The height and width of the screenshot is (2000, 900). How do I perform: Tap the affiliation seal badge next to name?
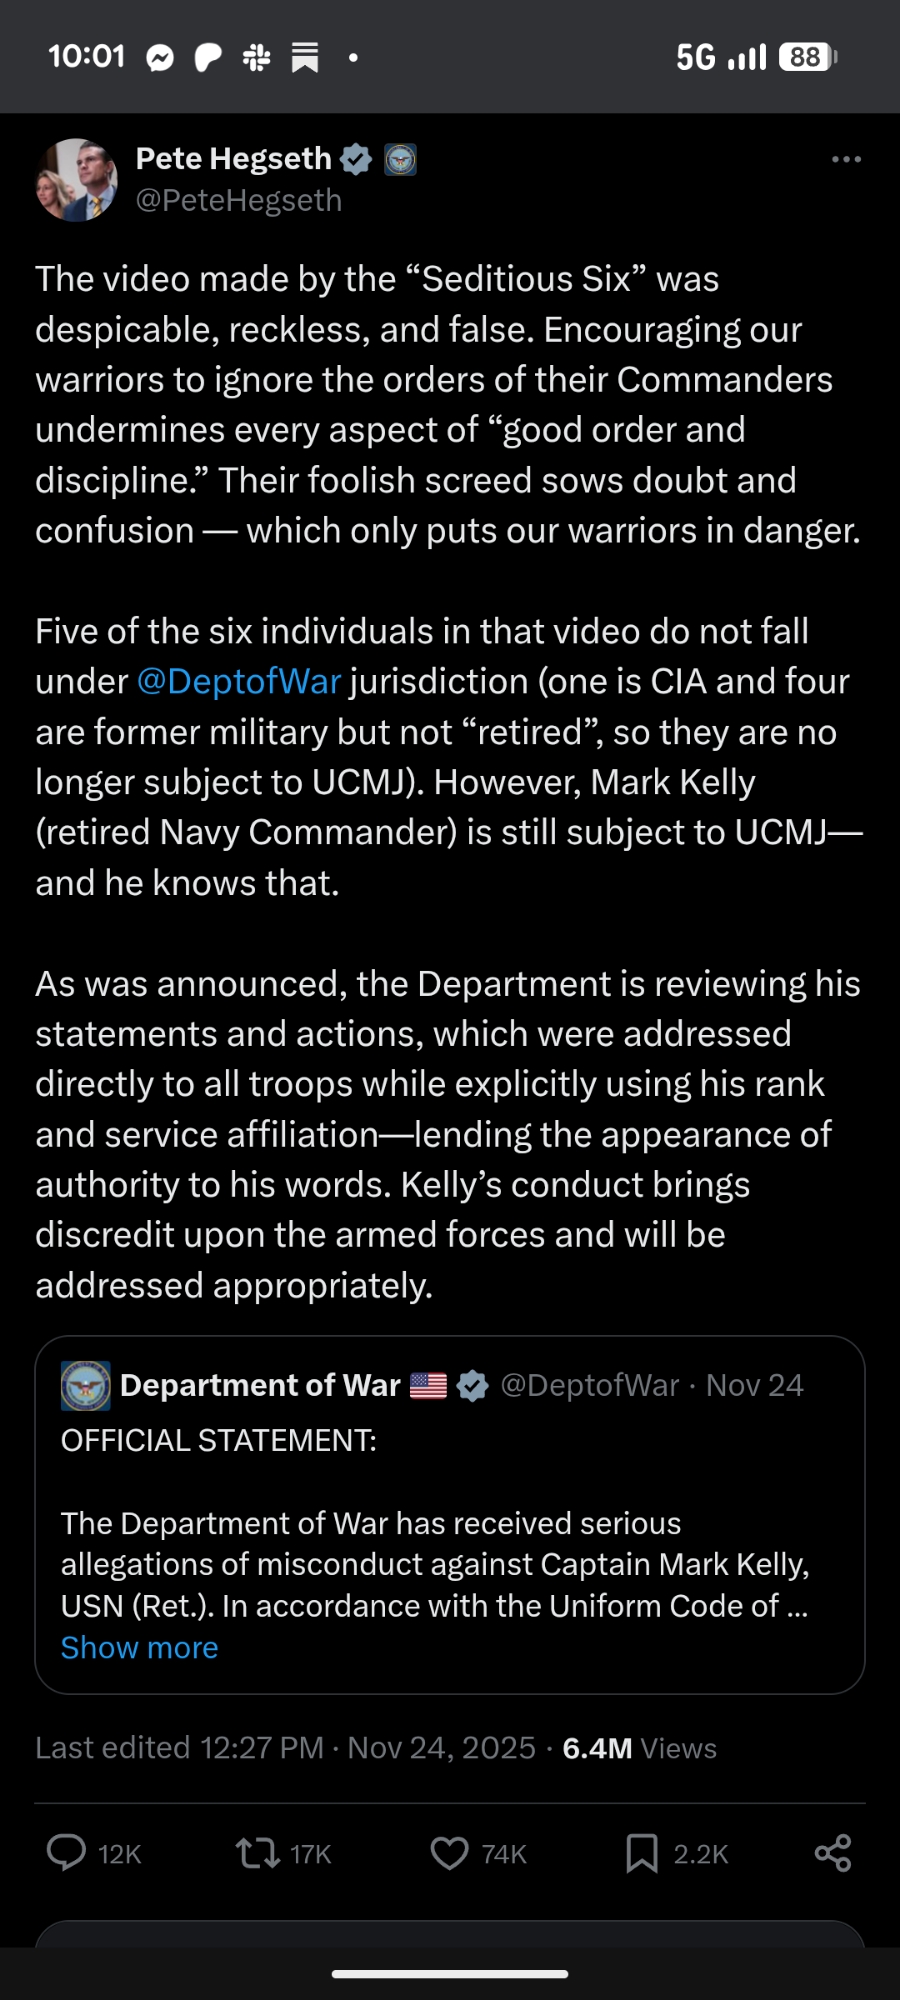400,159
